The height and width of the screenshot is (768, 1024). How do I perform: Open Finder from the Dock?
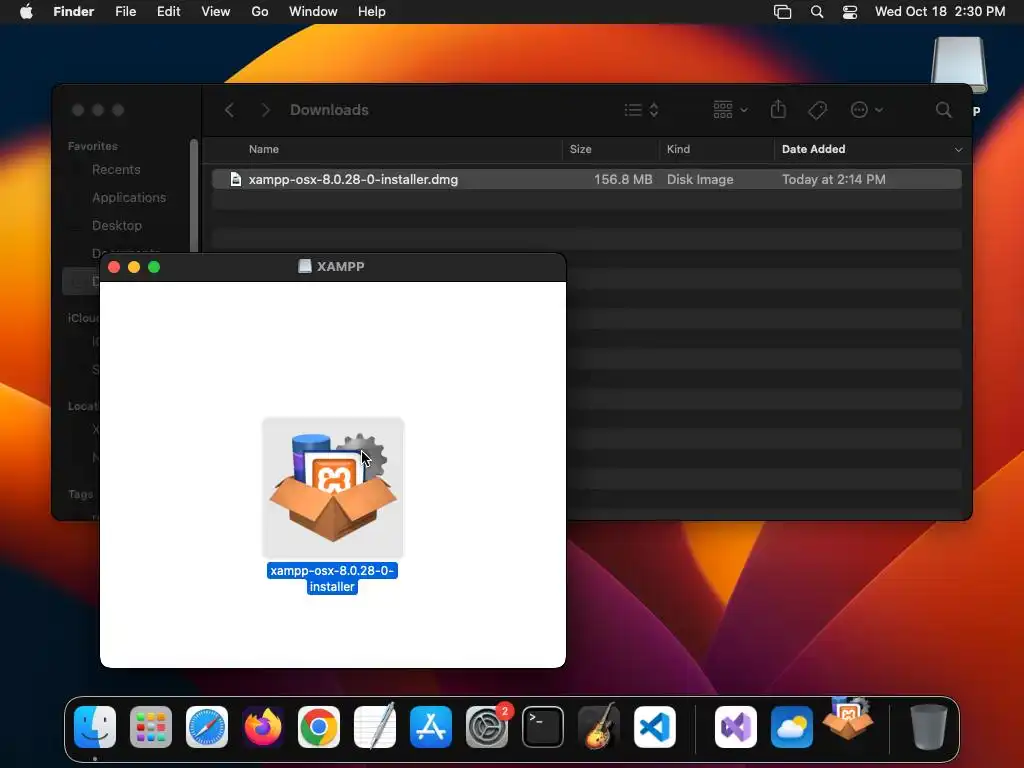pyautogui.click(x=95, y=727)
